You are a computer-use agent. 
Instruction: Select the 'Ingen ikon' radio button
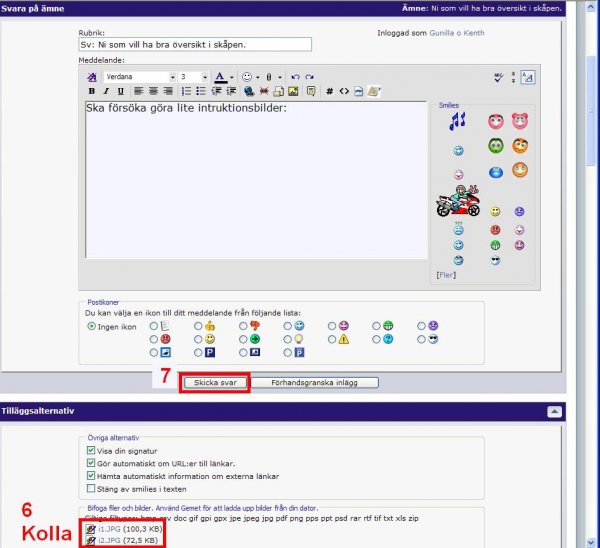tap(92, 326)
